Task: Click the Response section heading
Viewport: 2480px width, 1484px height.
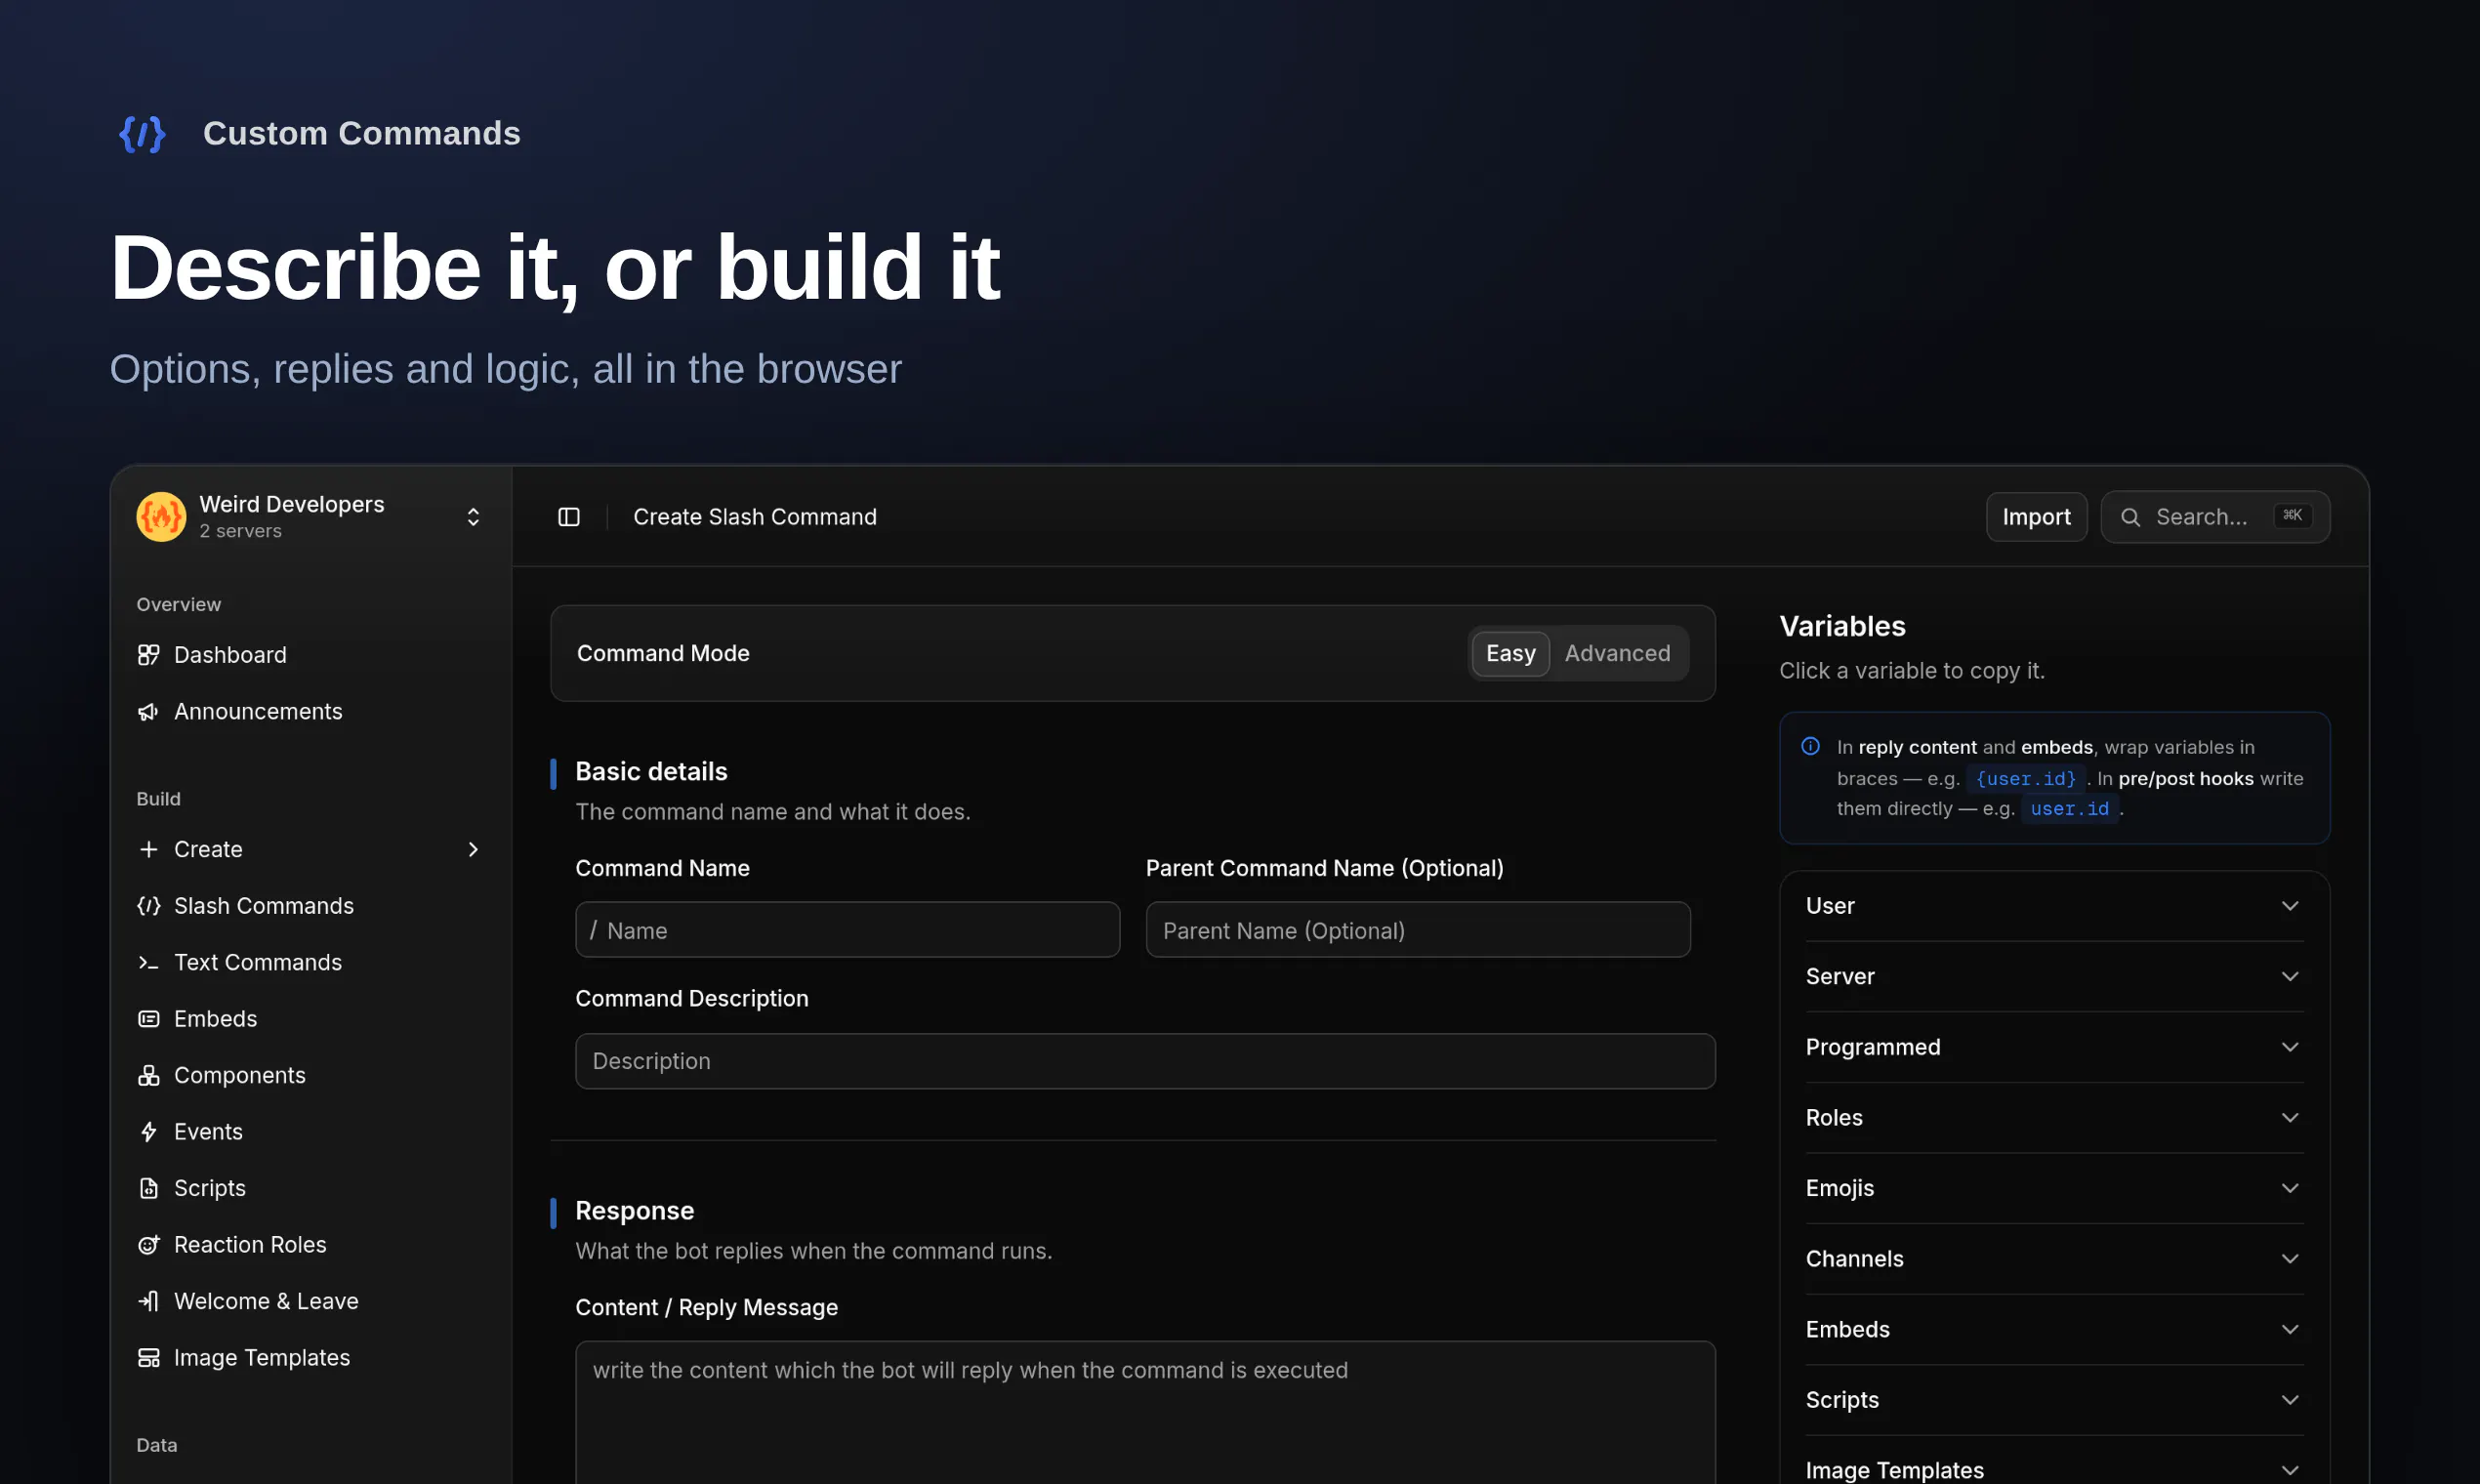Action: [634, 1210]
